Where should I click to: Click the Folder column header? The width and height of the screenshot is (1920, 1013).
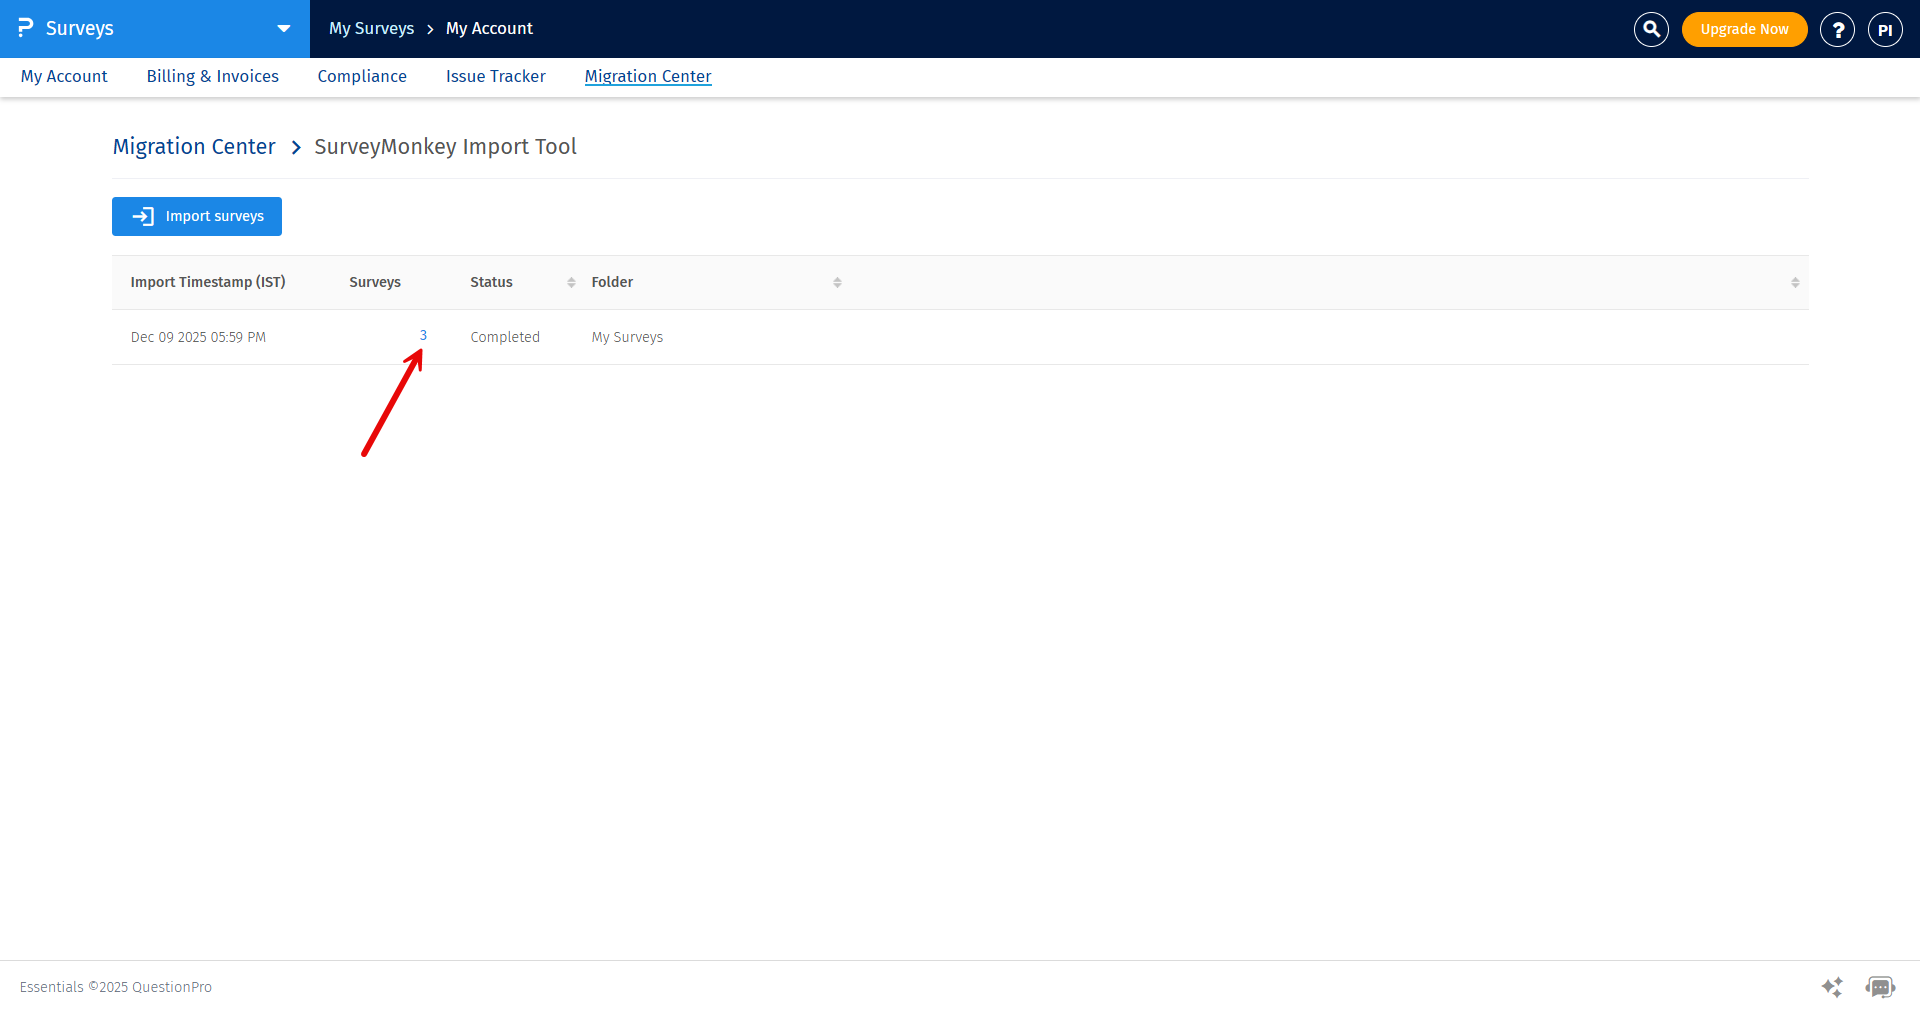click(612, 282)
